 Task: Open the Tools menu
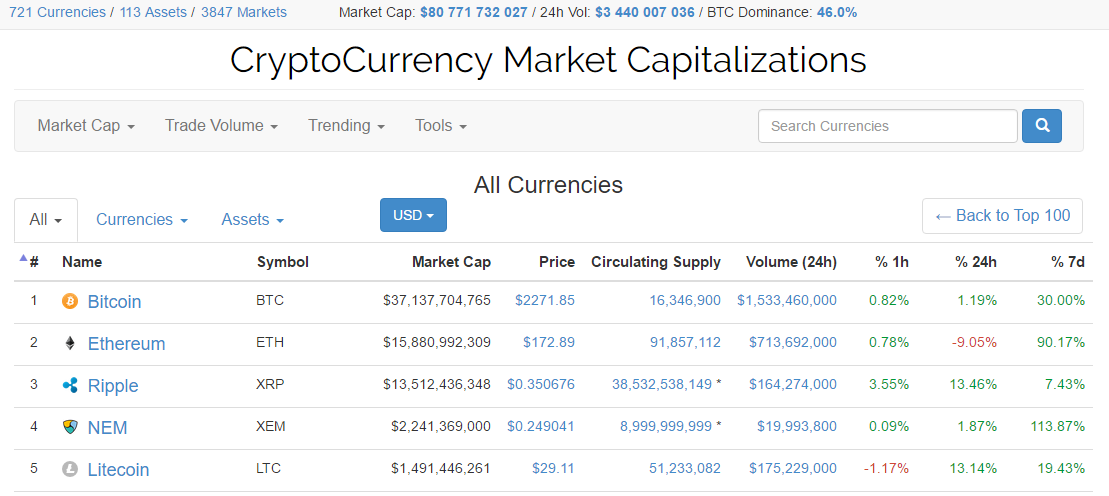click(441, 126)
